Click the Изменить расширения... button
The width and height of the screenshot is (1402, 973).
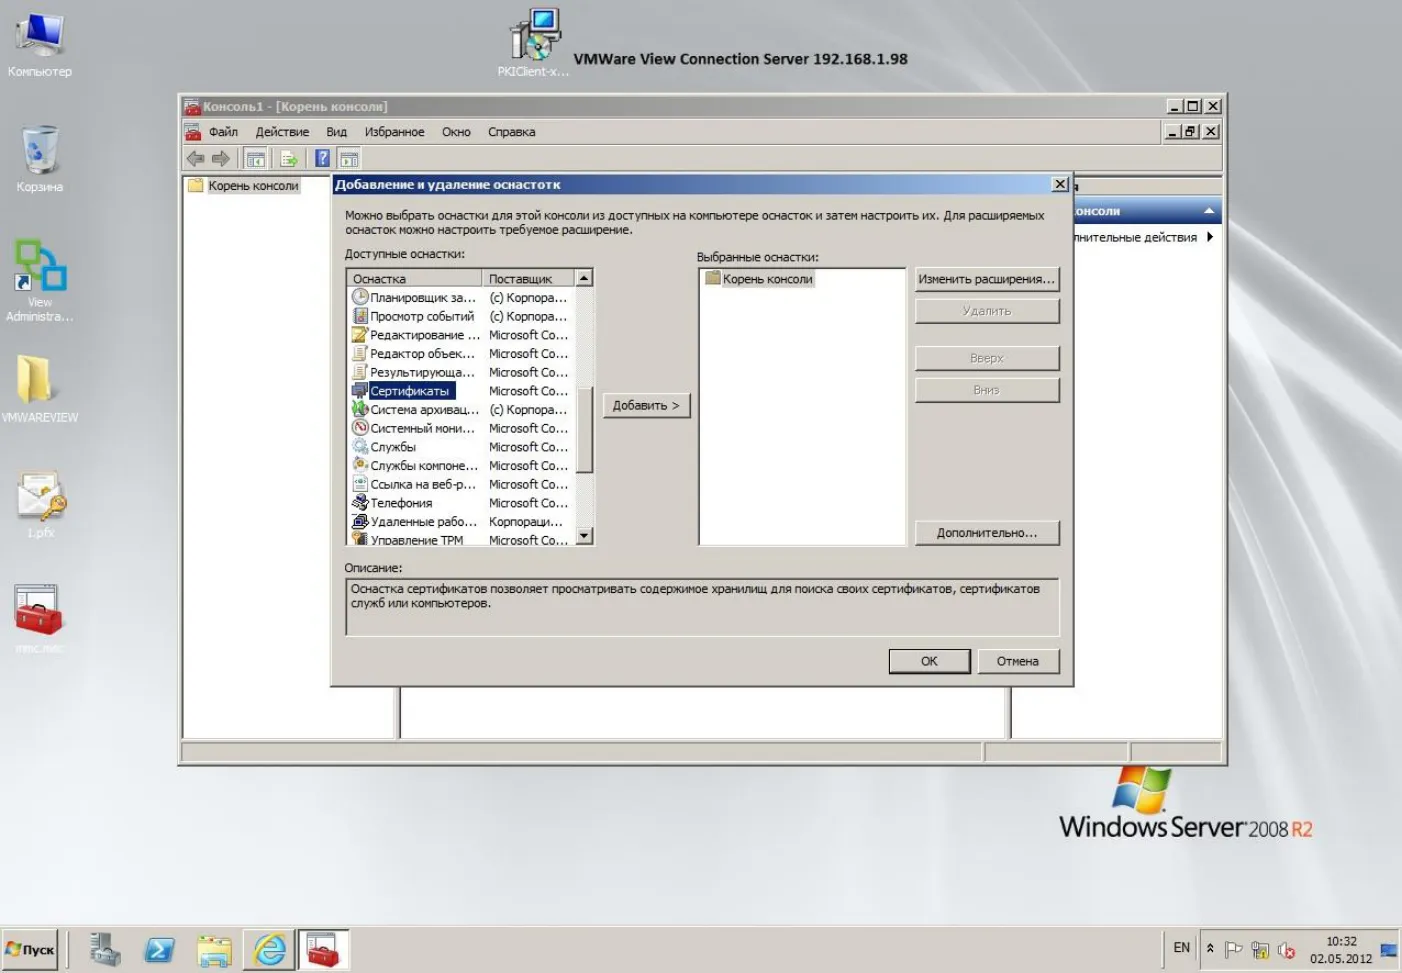[987, 279]
